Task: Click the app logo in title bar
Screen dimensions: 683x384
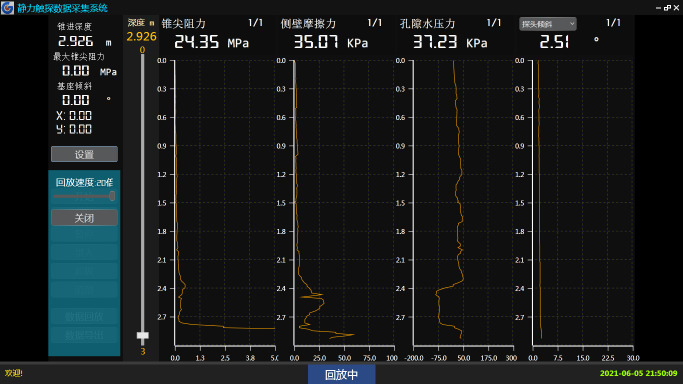Action: click(x=7, y=7)
